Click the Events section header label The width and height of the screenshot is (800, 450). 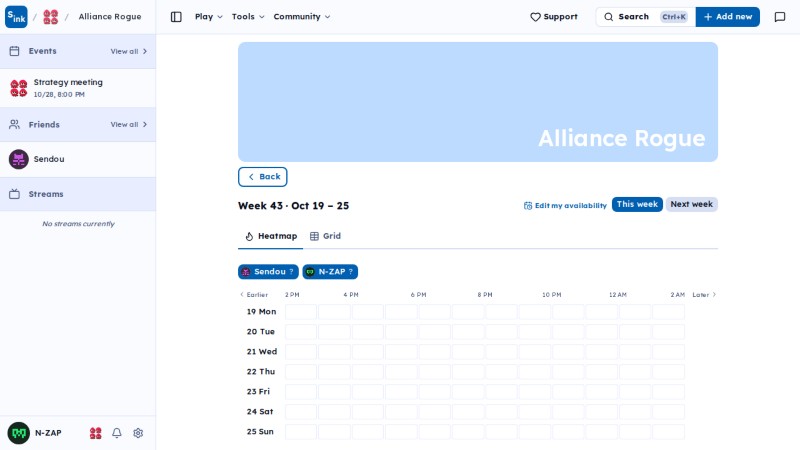(42, 51)
